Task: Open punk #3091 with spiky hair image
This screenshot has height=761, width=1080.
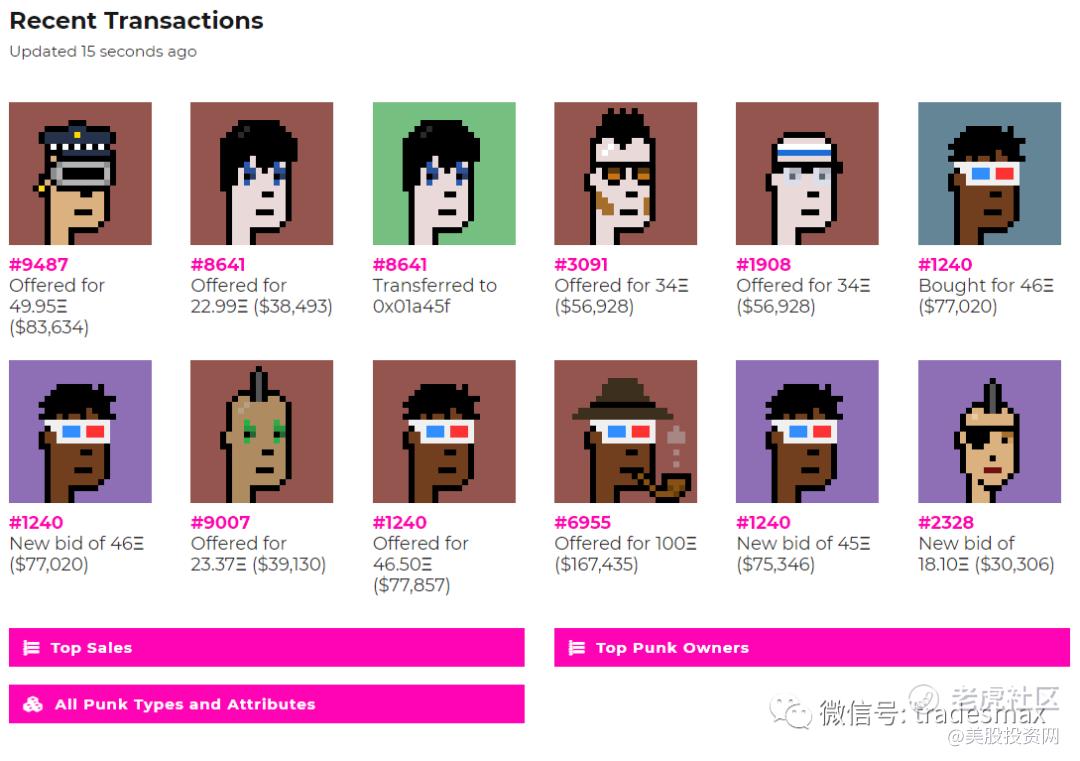Action: click(625, 174)
